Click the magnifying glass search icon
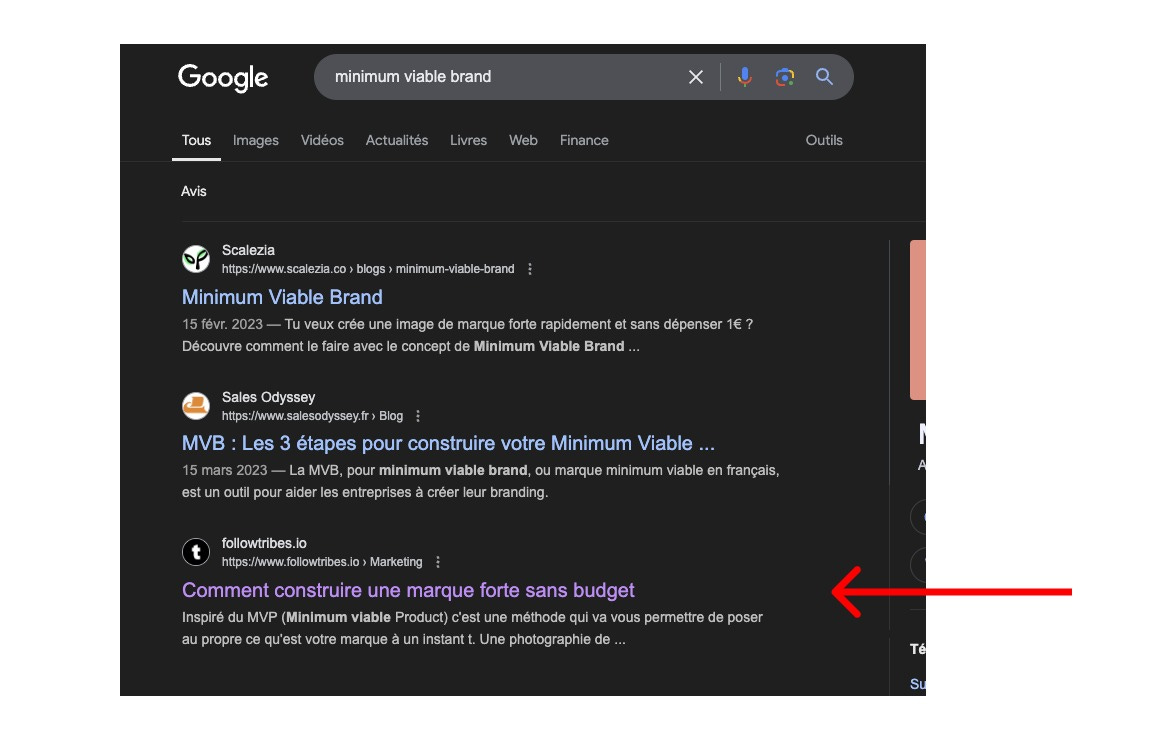Viewport: 1150px width, 740px height. pos(824,77)
